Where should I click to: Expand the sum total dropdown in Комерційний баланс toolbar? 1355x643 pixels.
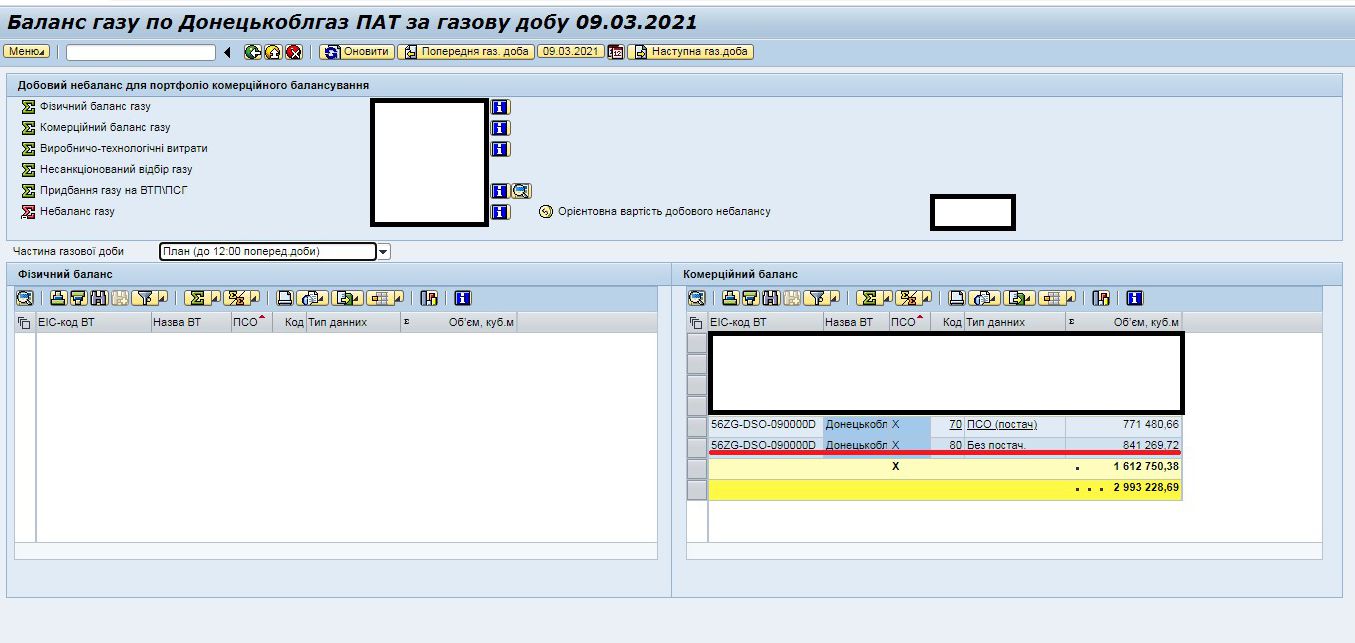pyautogui.click(x=887, y=298)
